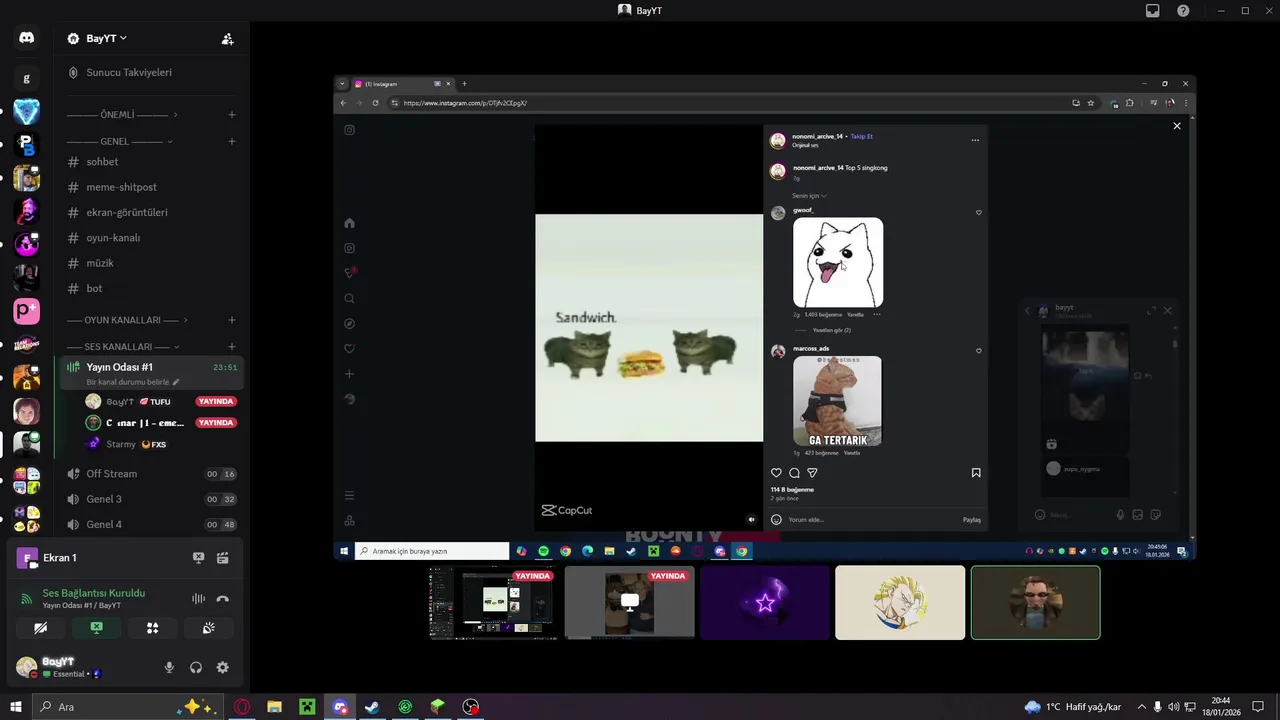Expand the OYUN KANALLARI category
This screenshot has width=1280, height=720.
[129, 320]
